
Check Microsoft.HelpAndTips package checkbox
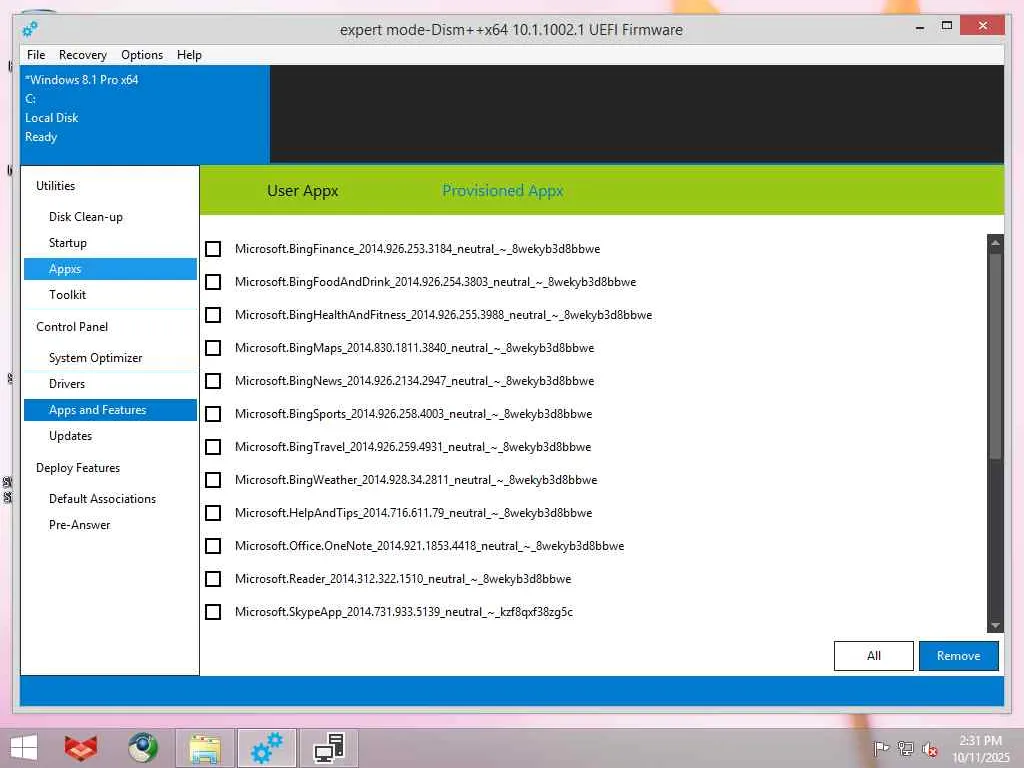tap(213, 513)
